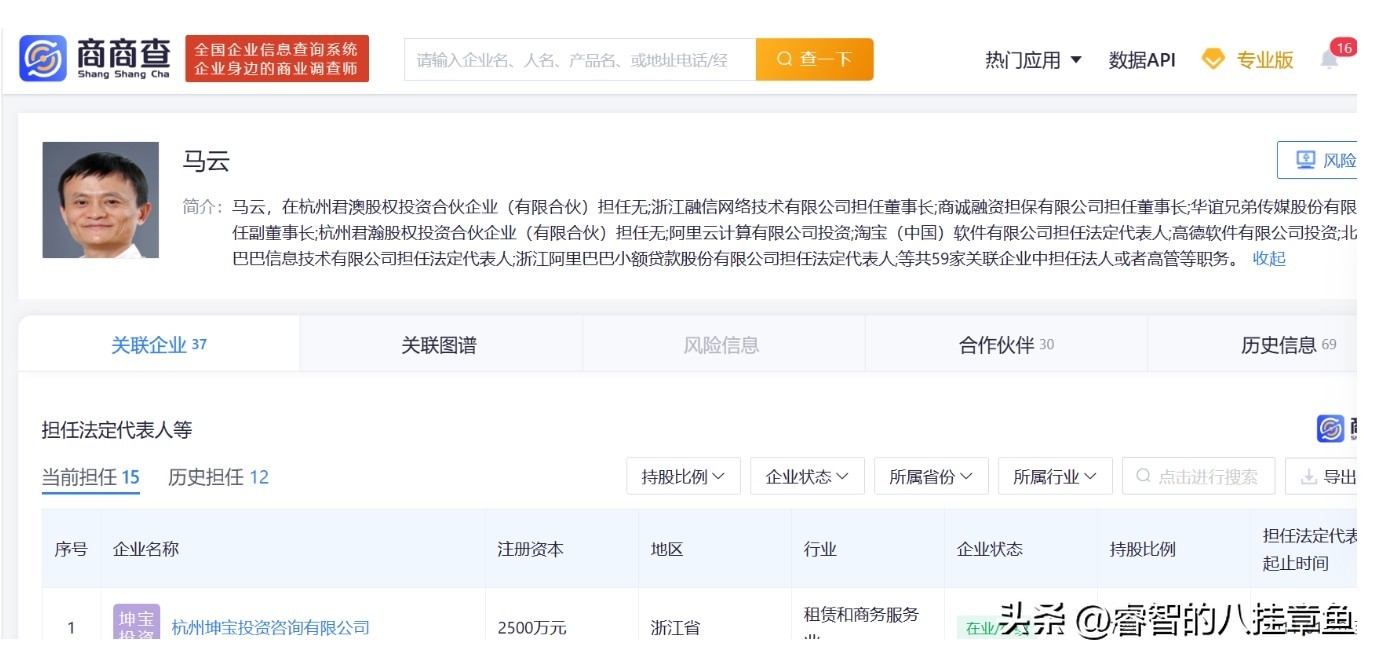Expand the 所属行业 filter dropdown
This screenshot has height=657, width=1375.
(1055, 476)
